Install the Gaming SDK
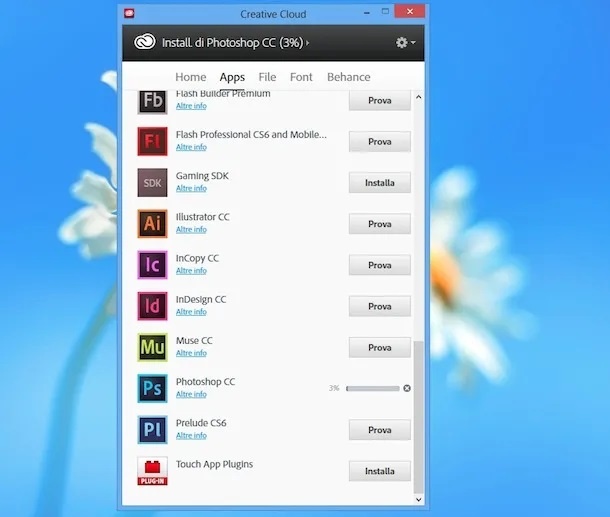 coord(380,183)
